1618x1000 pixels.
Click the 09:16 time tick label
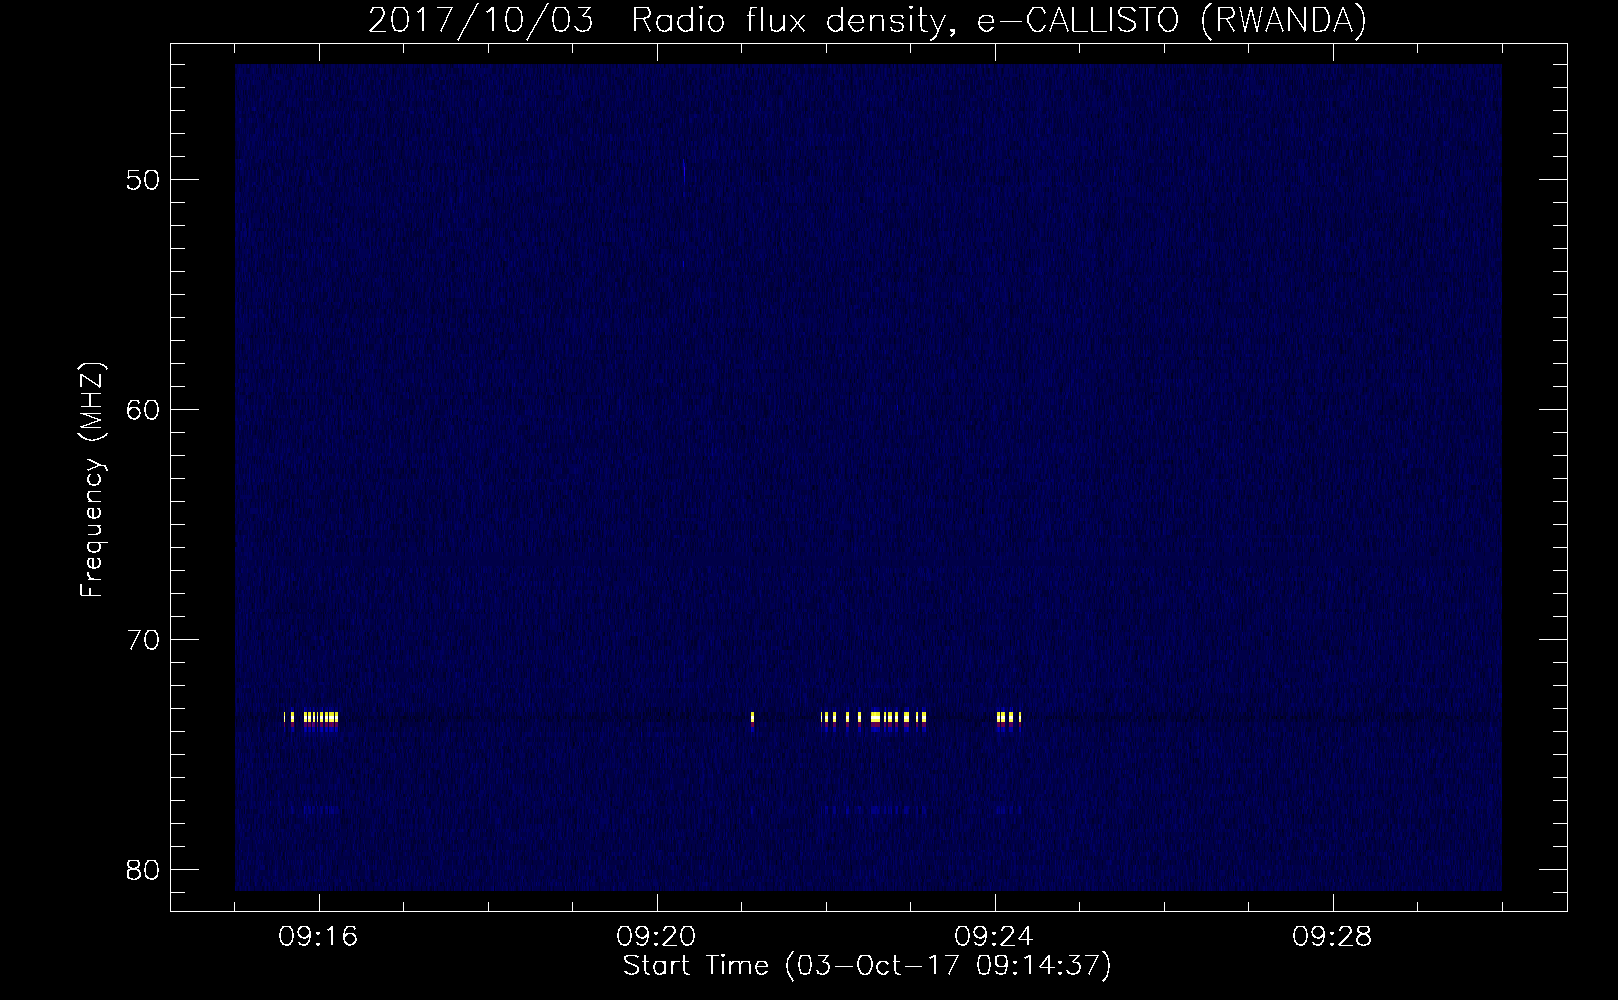(319, 937)
